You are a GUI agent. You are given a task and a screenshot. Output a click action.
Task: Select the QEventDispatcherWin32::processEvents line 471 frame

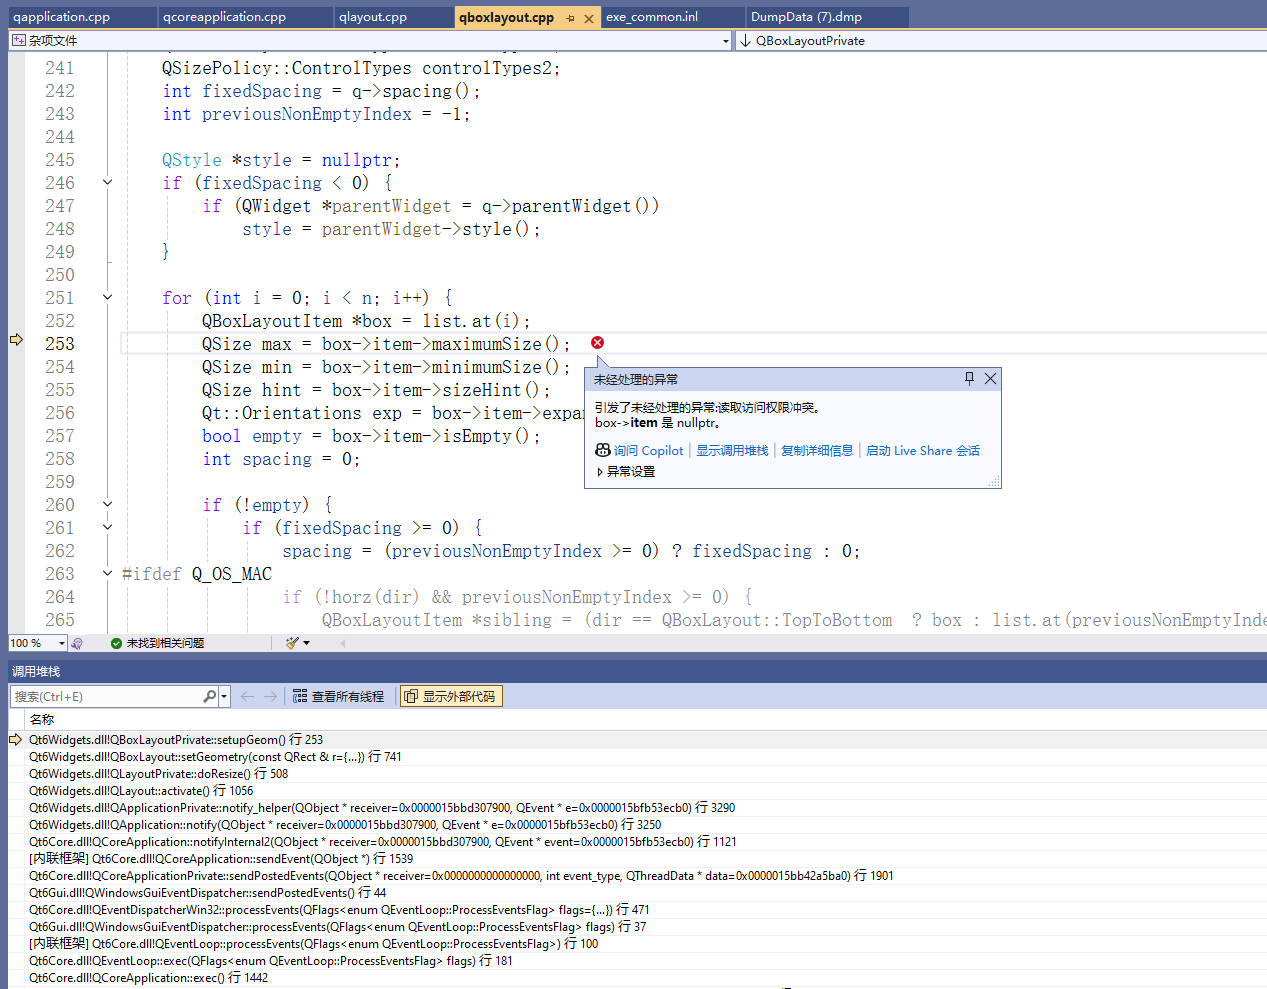[339, 910]
